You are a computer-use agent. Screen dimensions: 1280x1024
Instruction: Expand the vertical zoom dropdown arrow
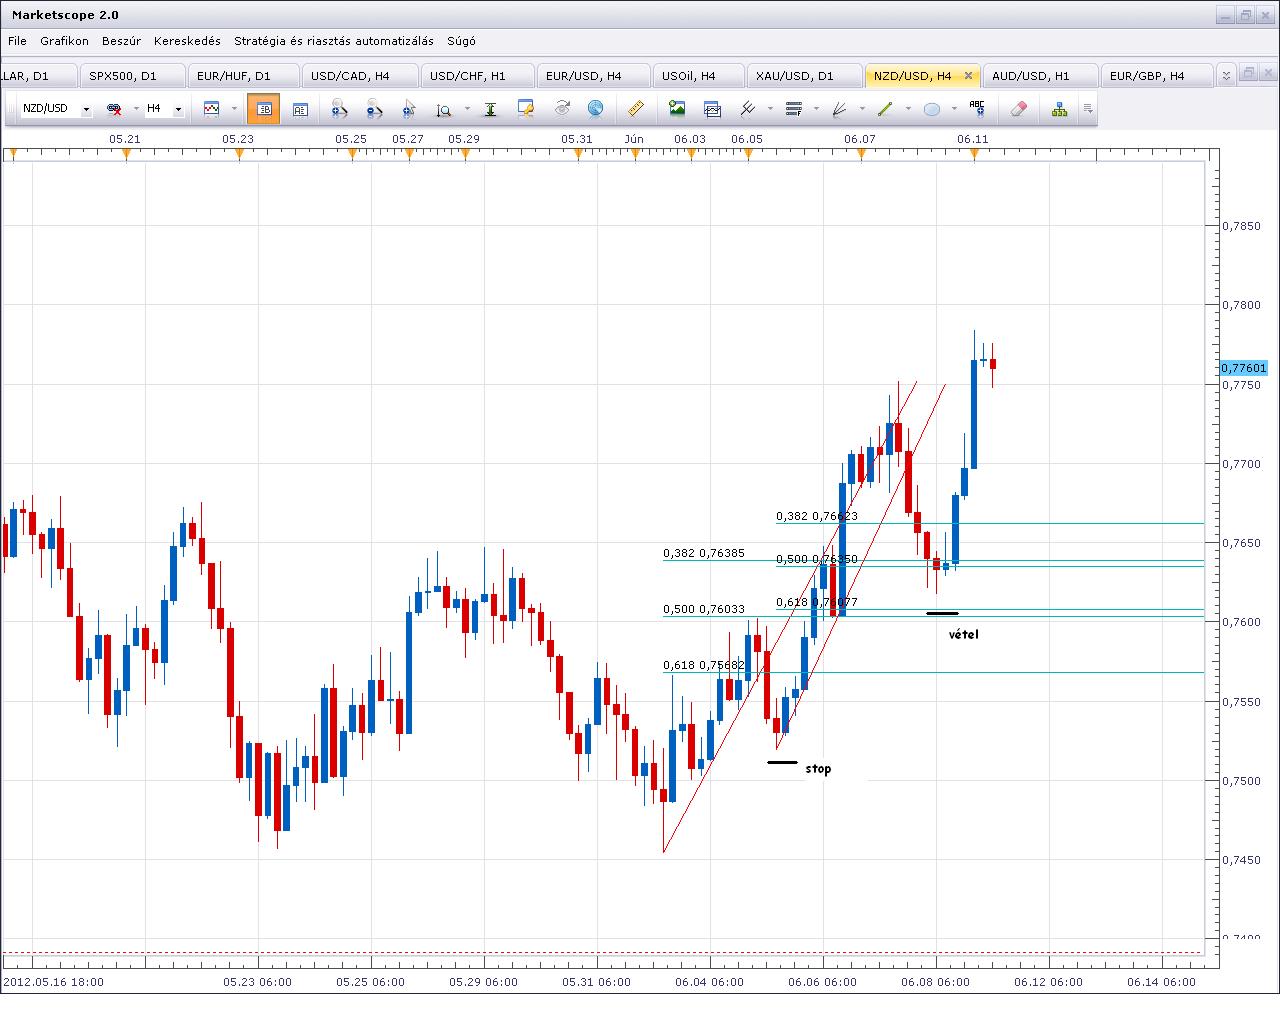click(467, 109)
